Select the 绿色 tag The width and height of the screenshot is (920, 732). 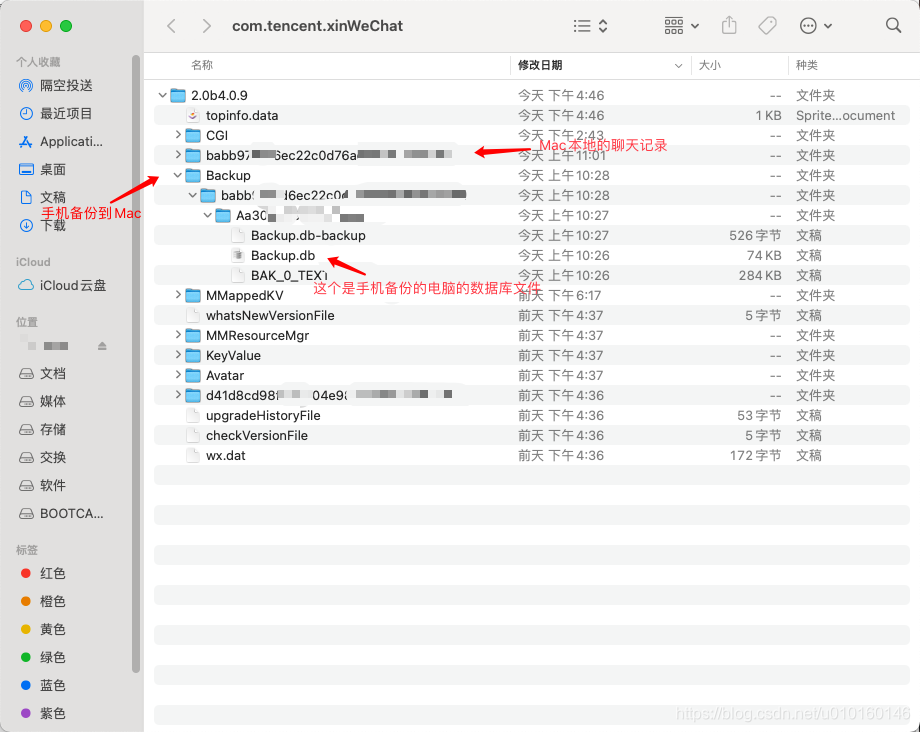point(42,658)
